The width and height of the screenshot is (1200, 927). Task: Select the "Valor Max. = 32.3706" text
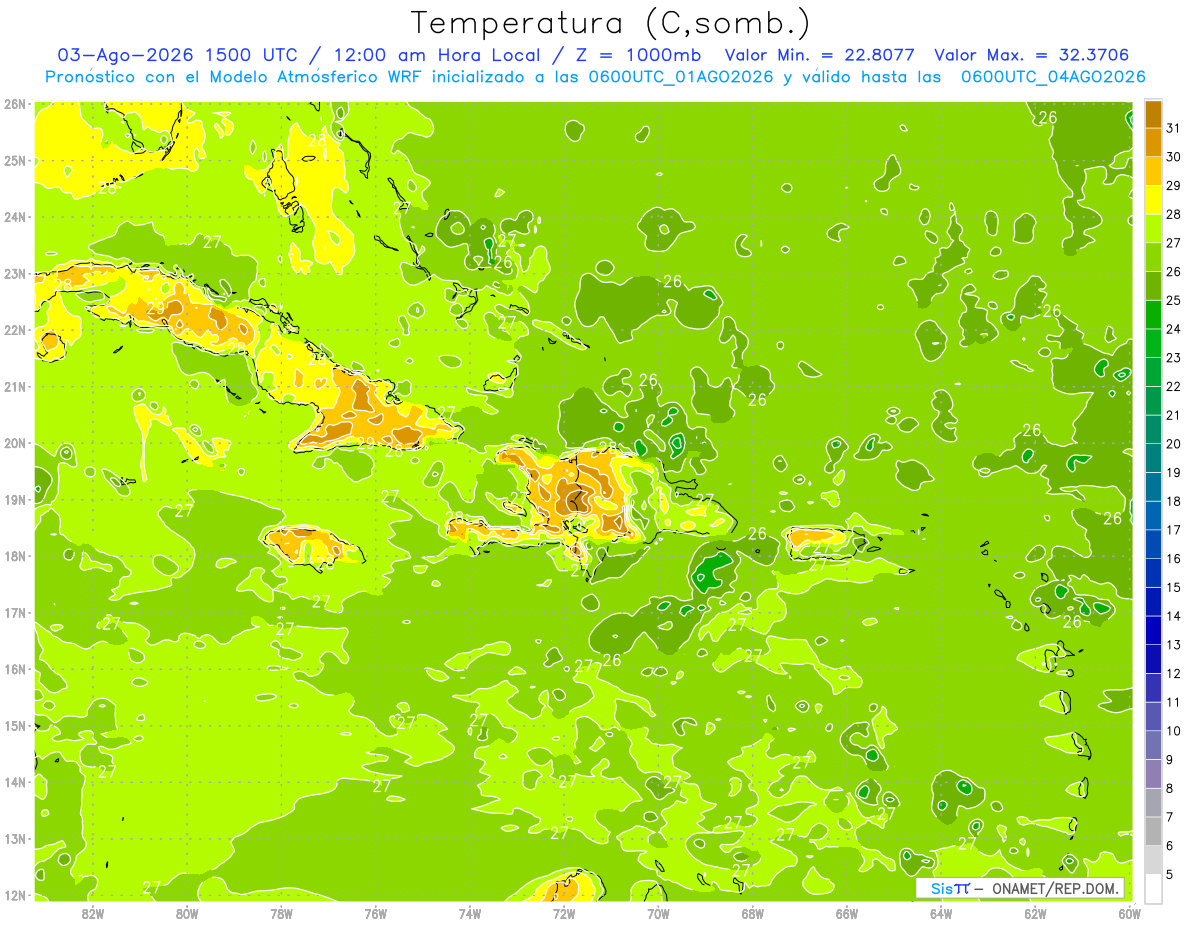1032,55
